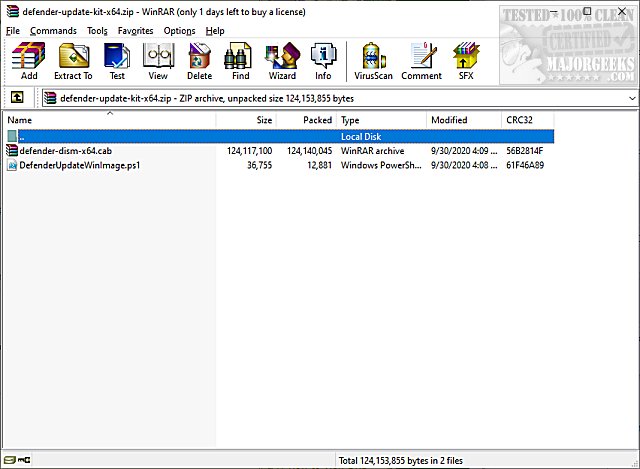Click packed value 124,140,045
Image resolution: width=640 pixels, height=469 pixels.
(309, 151)
